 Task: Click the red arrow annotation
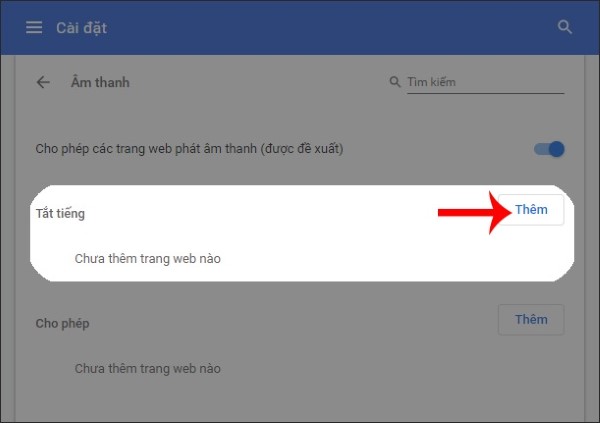(x=474, y=212)
